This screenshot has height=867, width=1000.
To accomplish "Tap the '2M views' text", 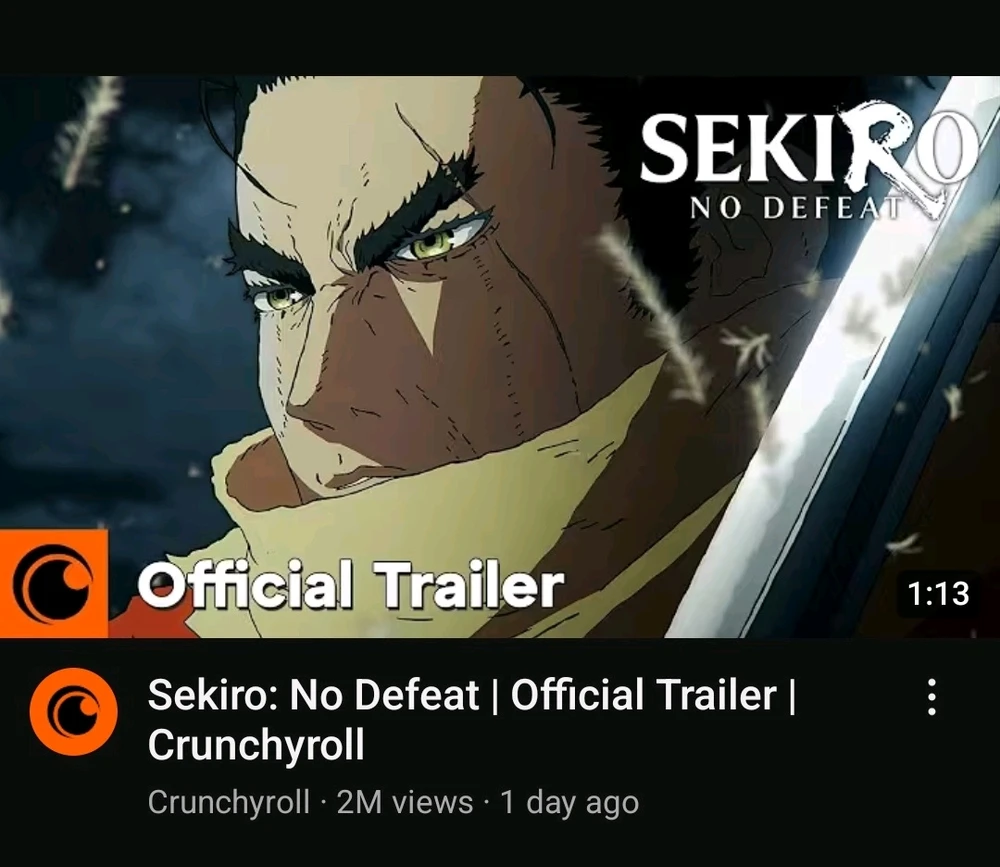I will click(x=405, y=802).
